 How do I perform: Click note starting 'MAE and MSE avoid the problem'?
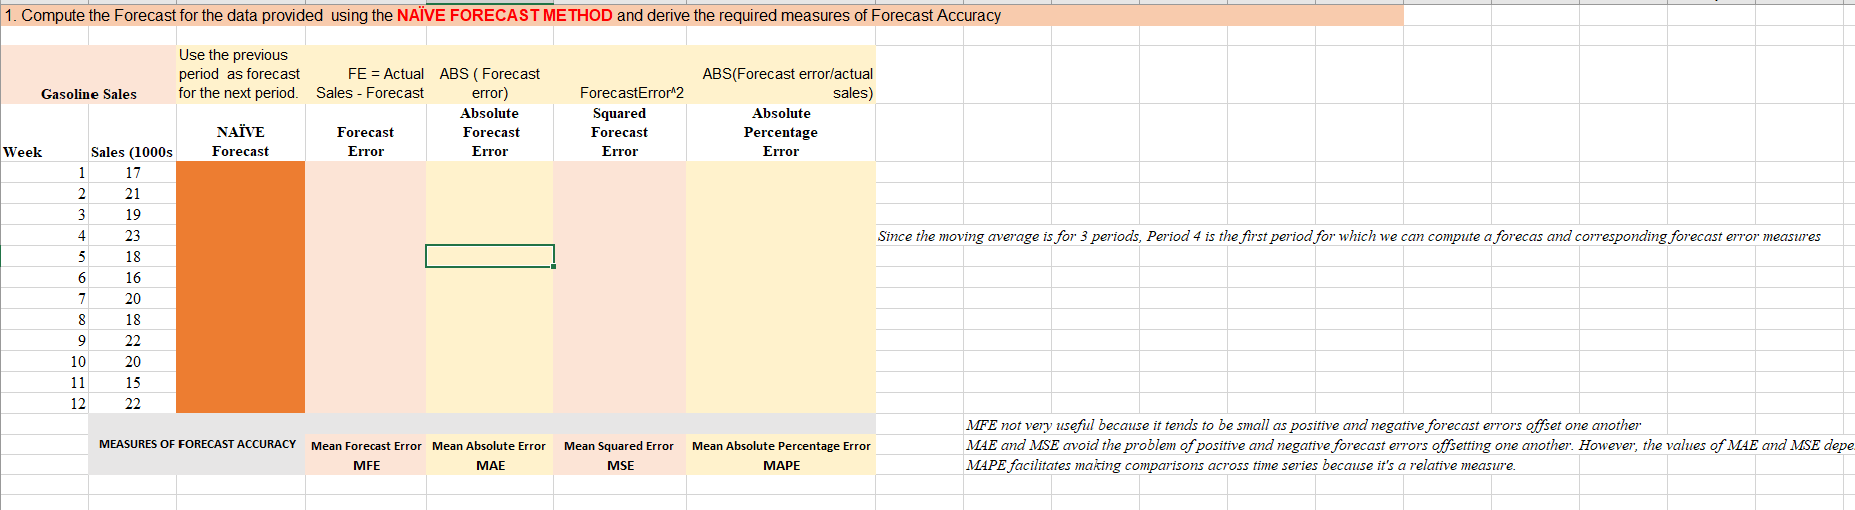click(1410, 445)
